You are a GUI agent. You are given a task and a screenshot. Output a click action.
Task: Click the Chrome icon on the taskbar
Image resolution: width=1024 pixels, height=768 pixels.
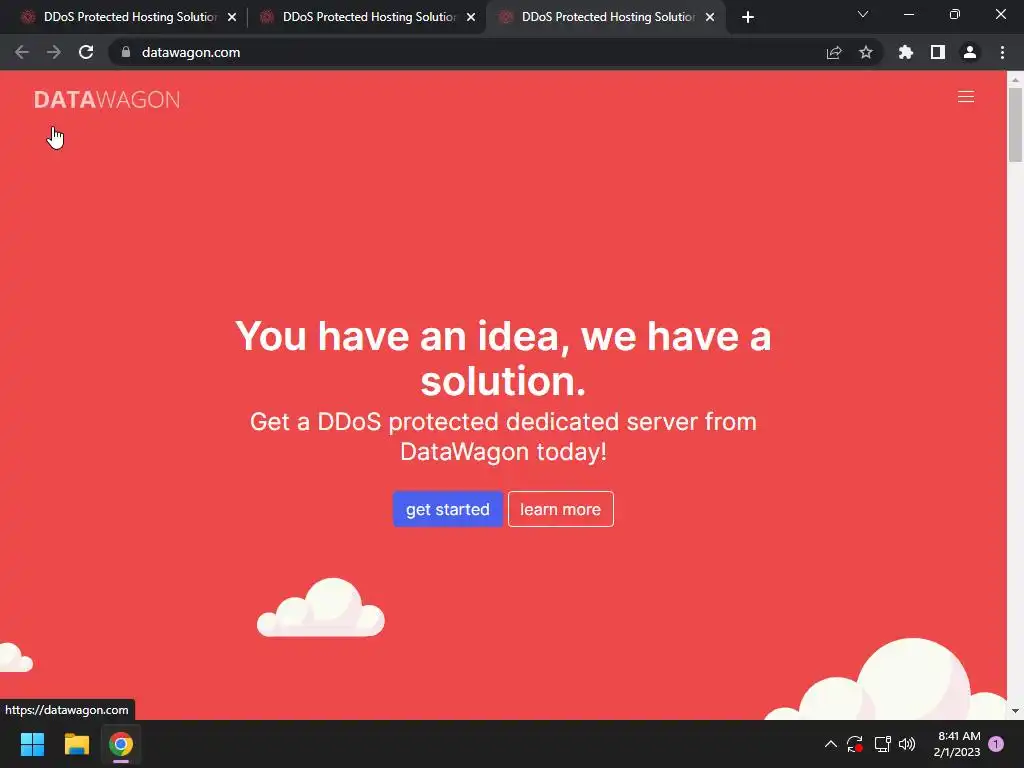click(x=121, y=744)
